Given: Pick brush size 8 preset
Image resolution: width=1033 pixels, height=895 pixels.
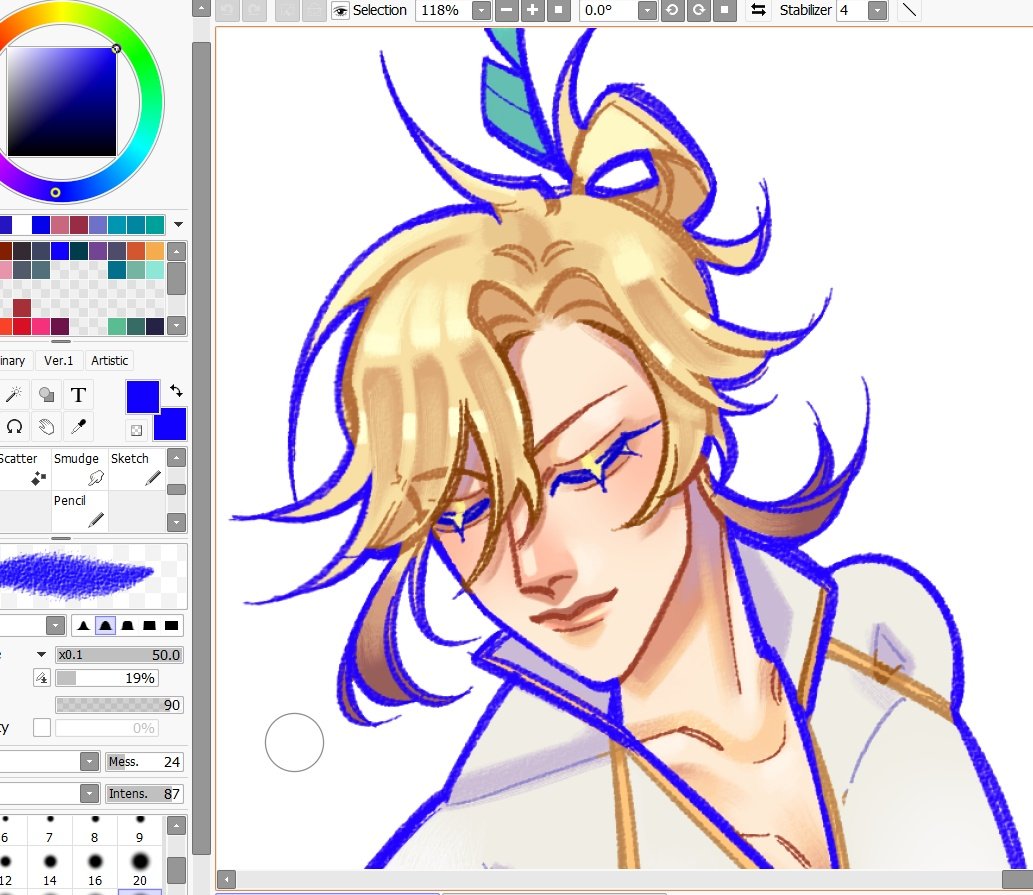Looking at the screenshot, I should (x=94, y=830).
